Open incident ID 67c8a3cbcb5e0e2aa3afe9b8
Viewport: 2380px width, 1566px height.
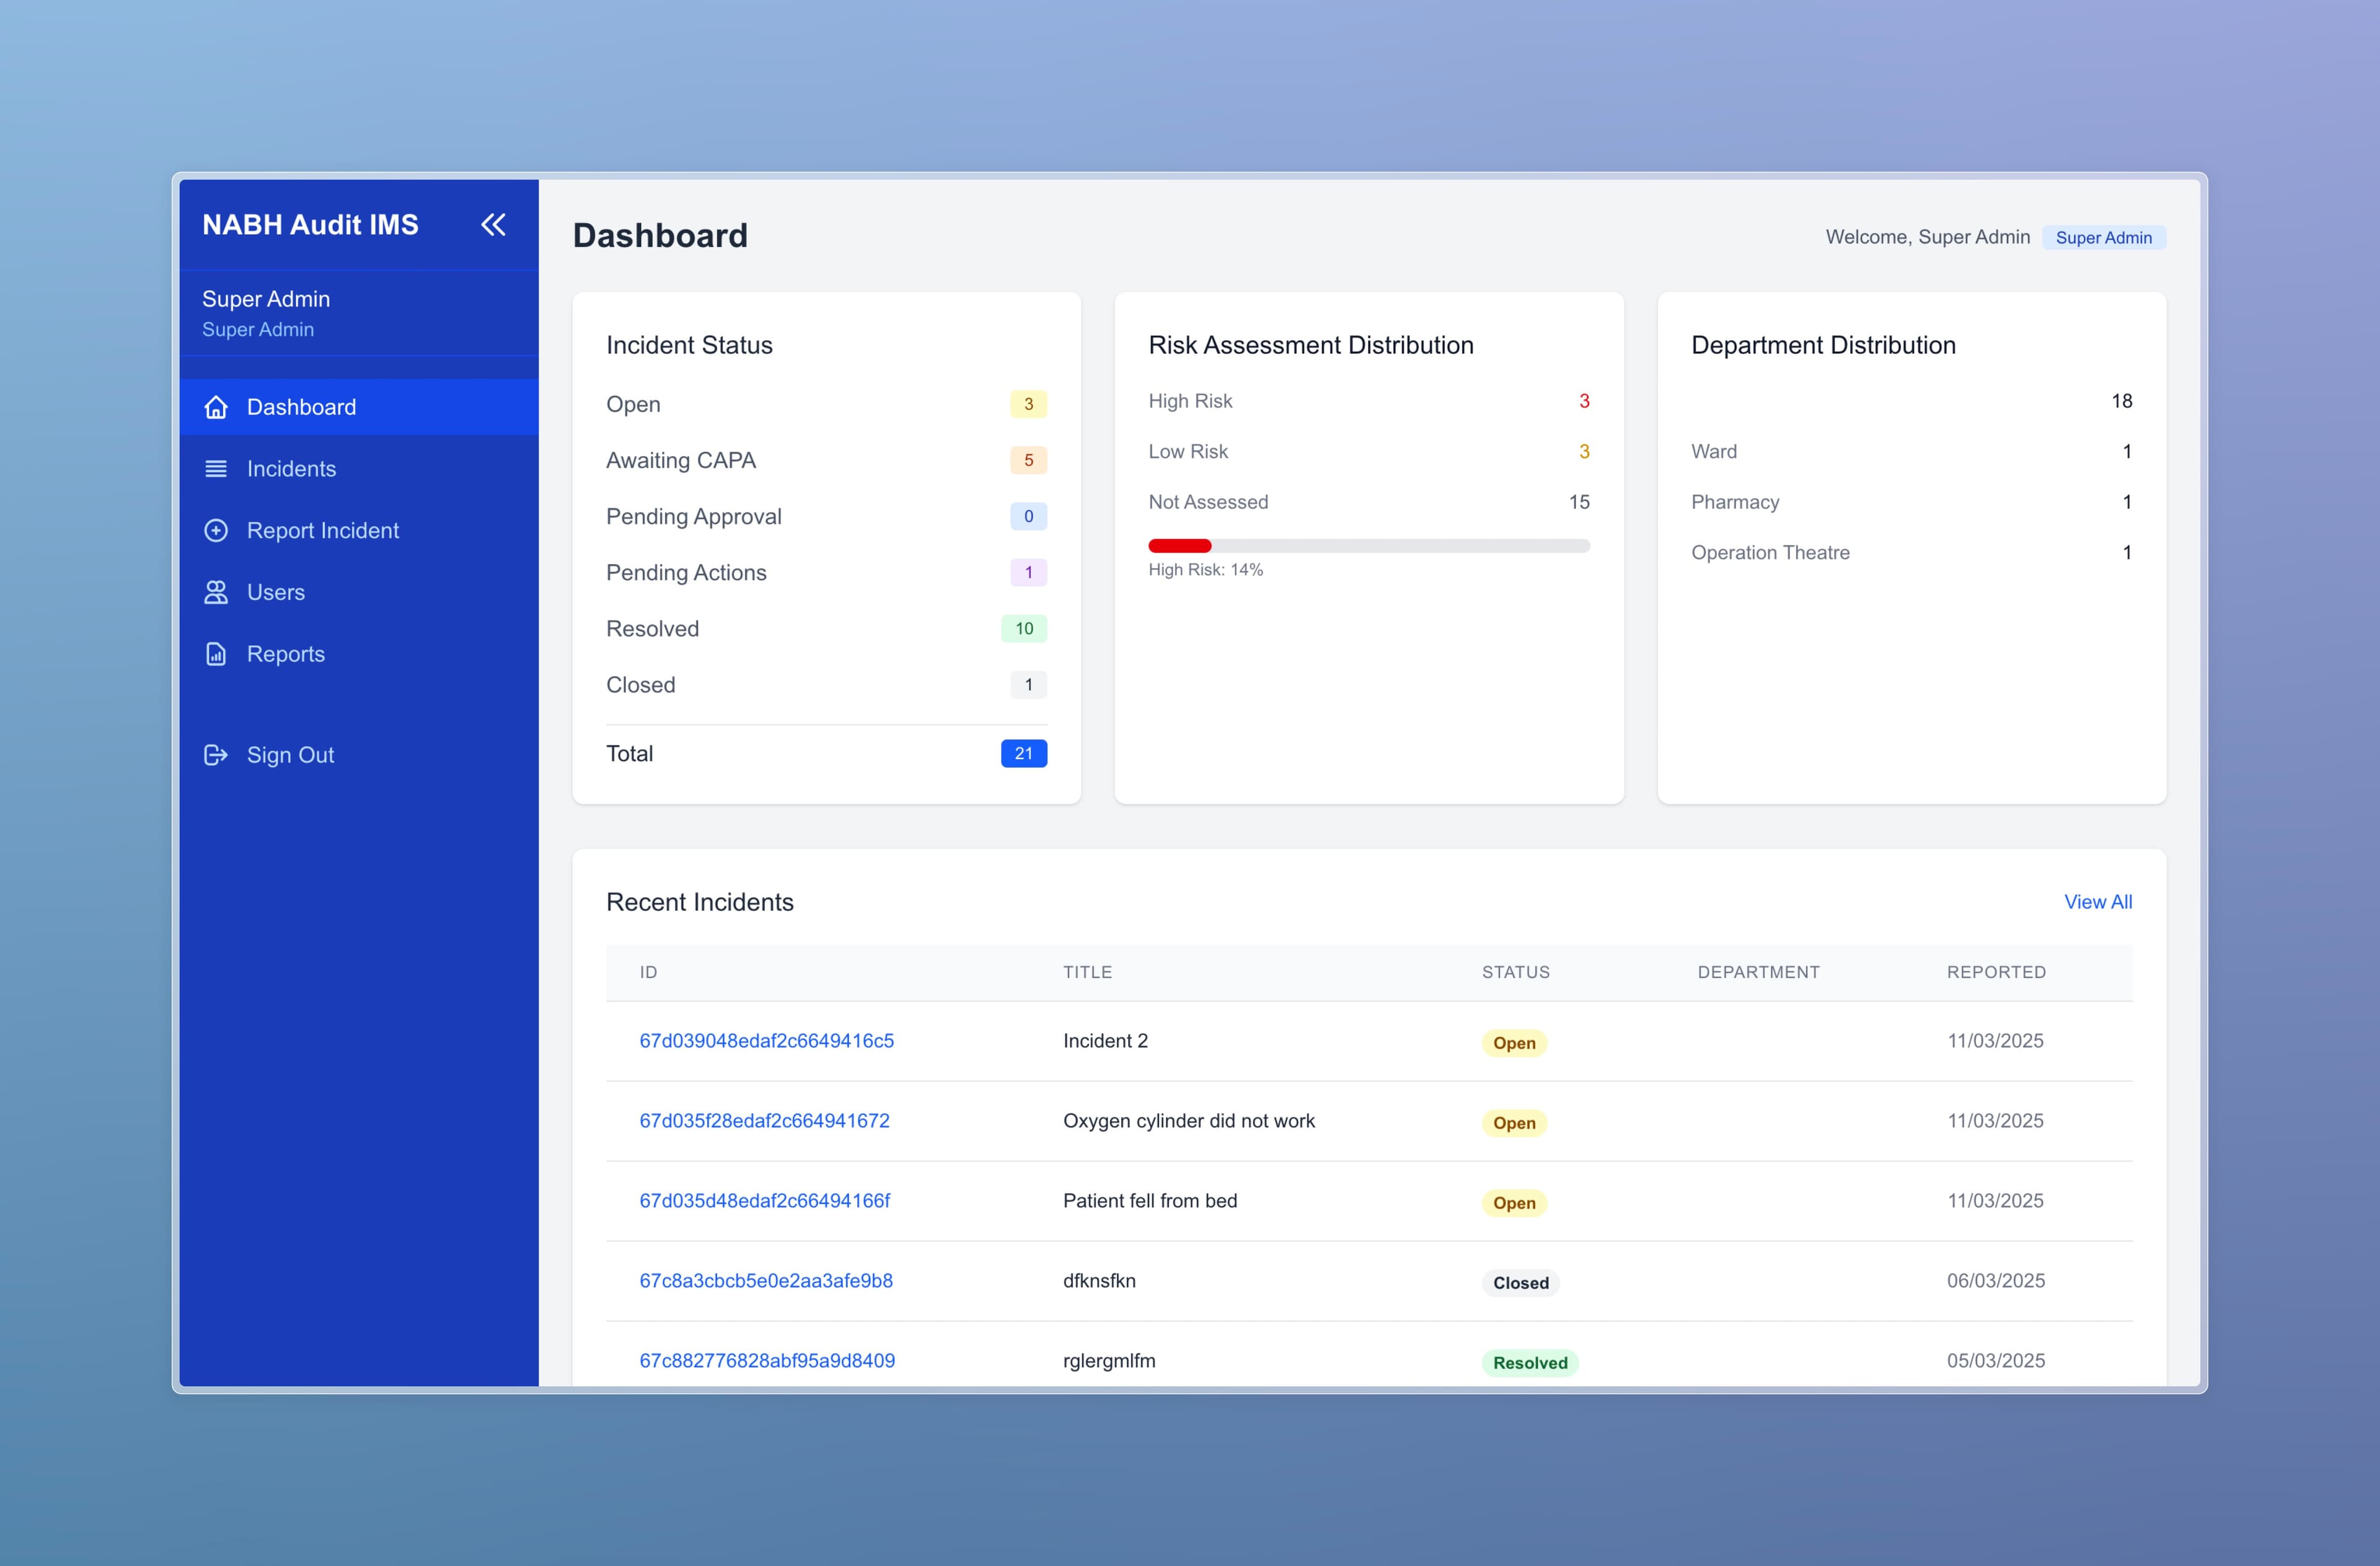point(765,1281)
